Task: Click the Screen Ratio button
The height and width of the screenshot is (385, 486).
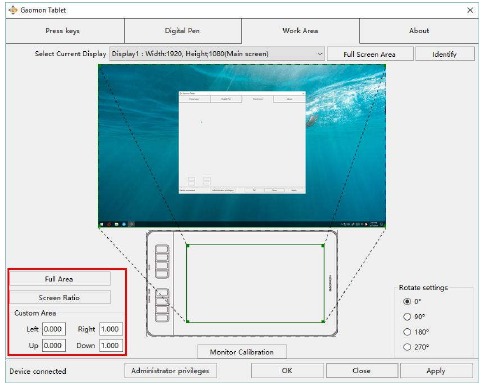Action: click(x=59, y=297)
